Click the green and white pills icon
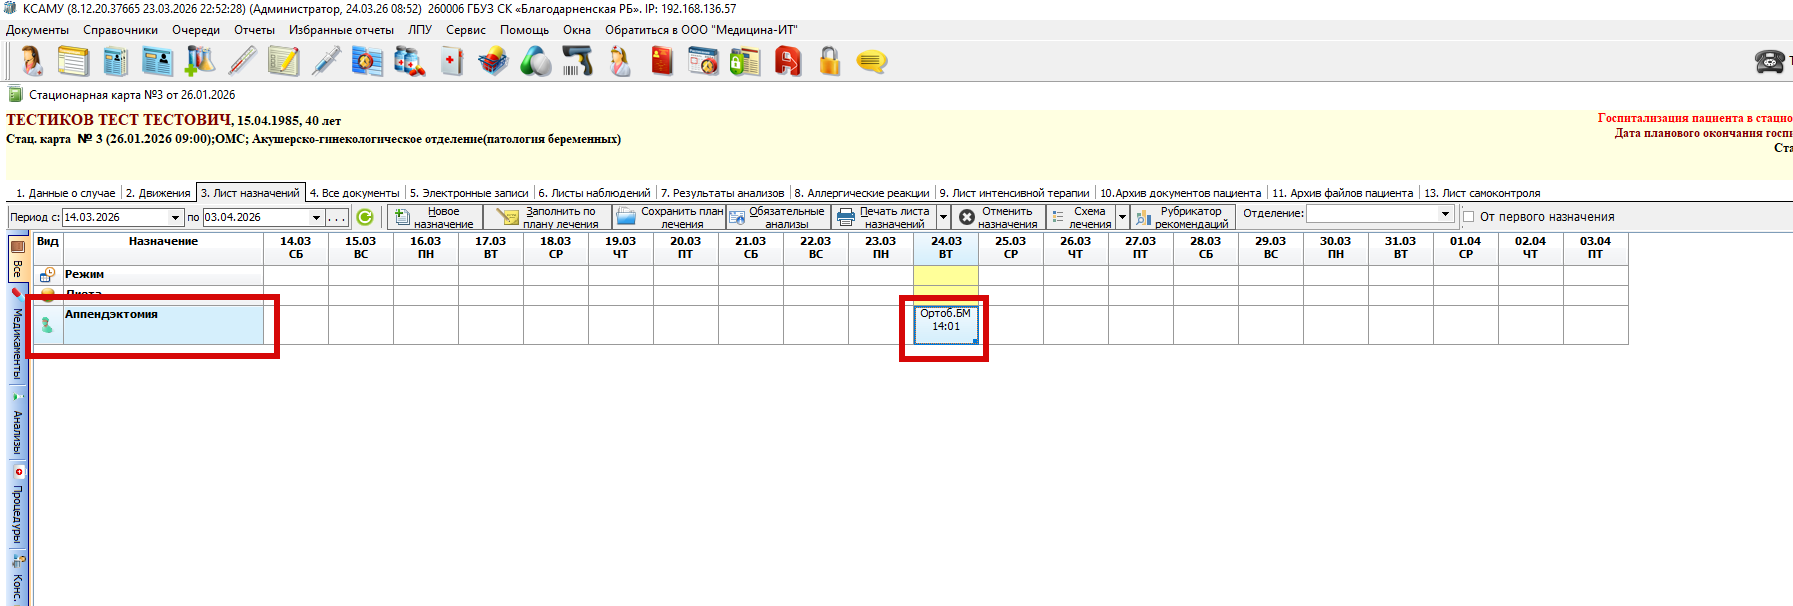The height and width of the screenshot is (606, 1793). coord(535,62)
